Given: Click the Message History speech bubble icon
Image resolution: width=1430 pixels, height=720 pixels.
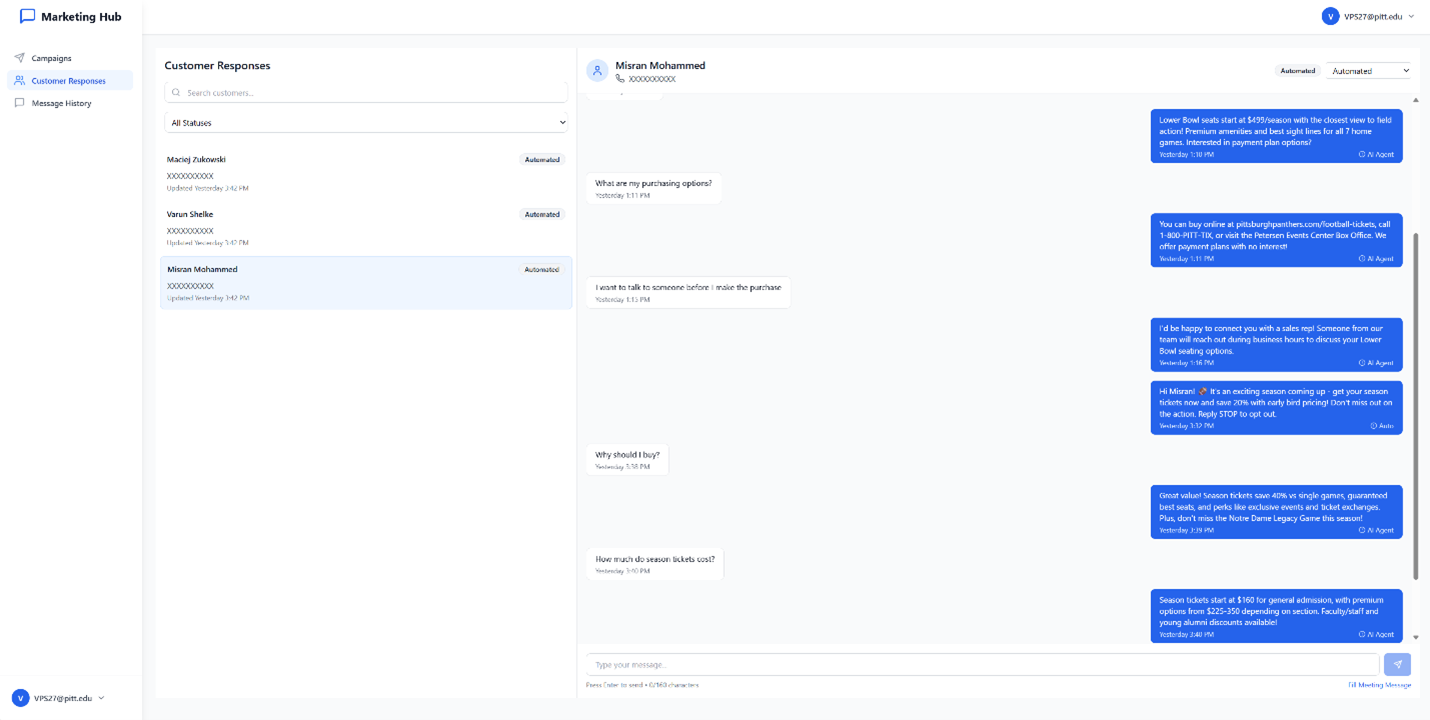Looking at the screenshot, I should pyautogui.click(x=19, y=103).
